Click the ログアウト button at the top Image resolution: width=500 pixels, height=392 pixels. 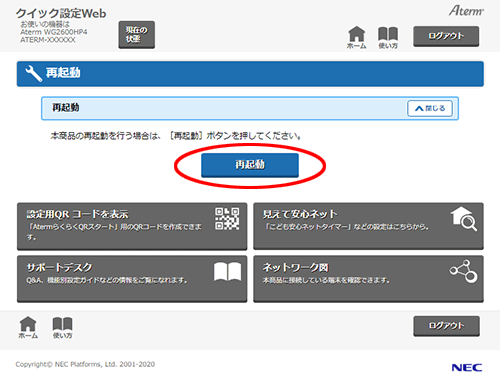pos(446,36)
